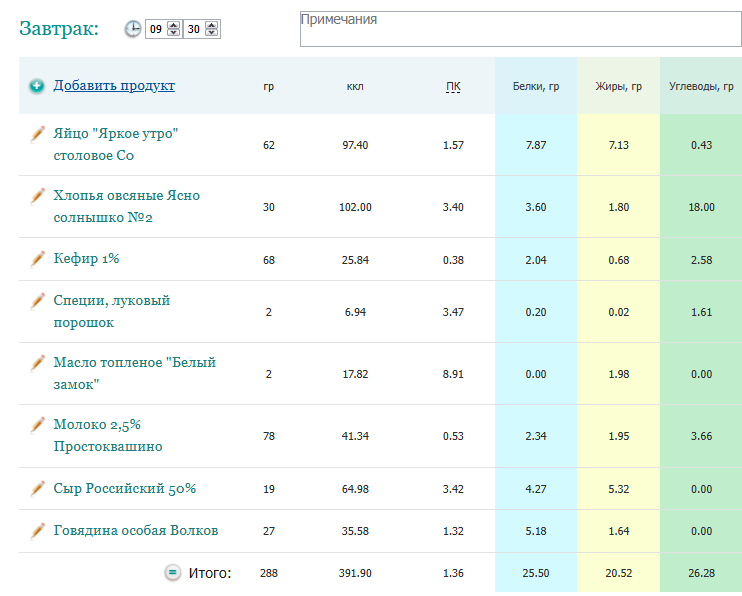742x596 pixels.
Task: Click the ПК column header
Action: pyautogui.click(x=453, y=86)
